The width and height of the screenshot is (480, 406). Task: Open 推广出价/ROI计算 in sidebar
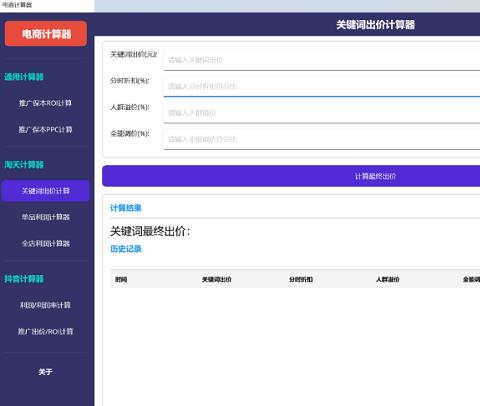pos(45,331)
